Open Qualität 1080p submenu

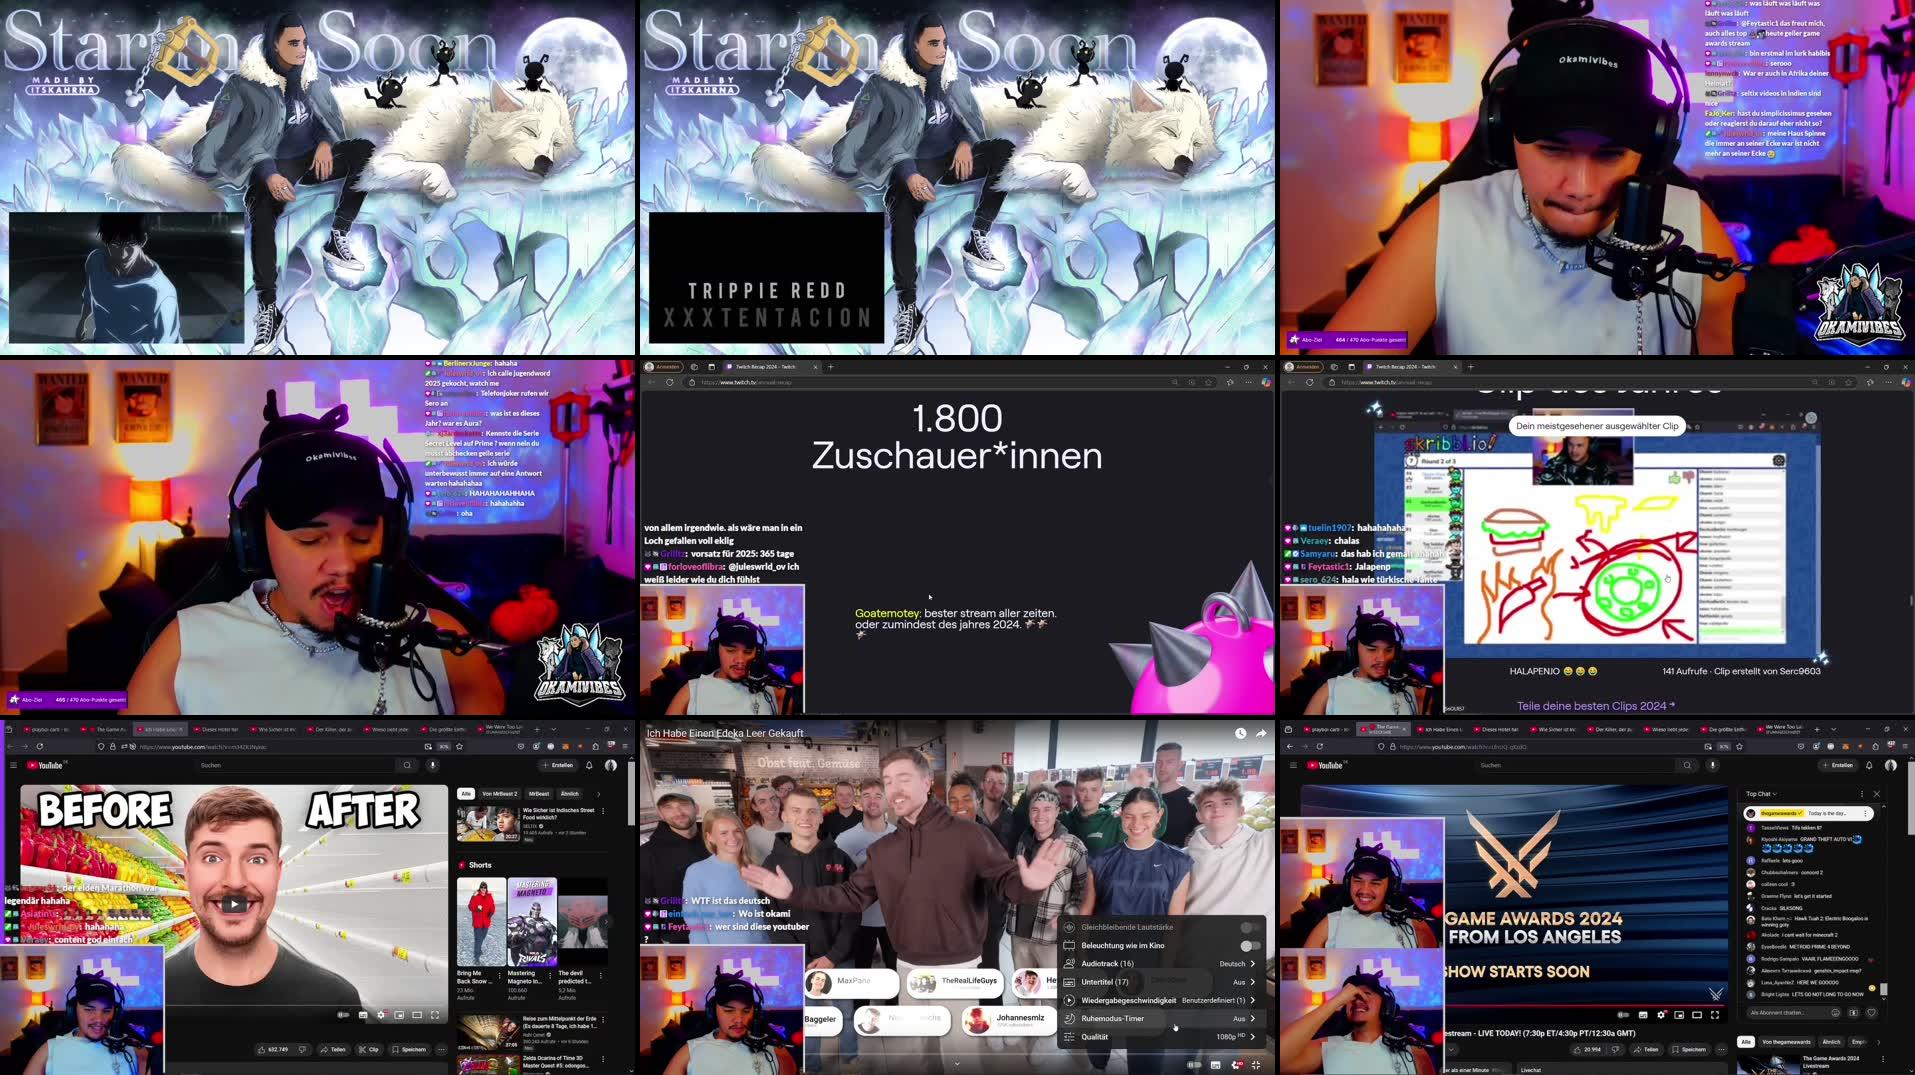(x=1161, y=1037)
